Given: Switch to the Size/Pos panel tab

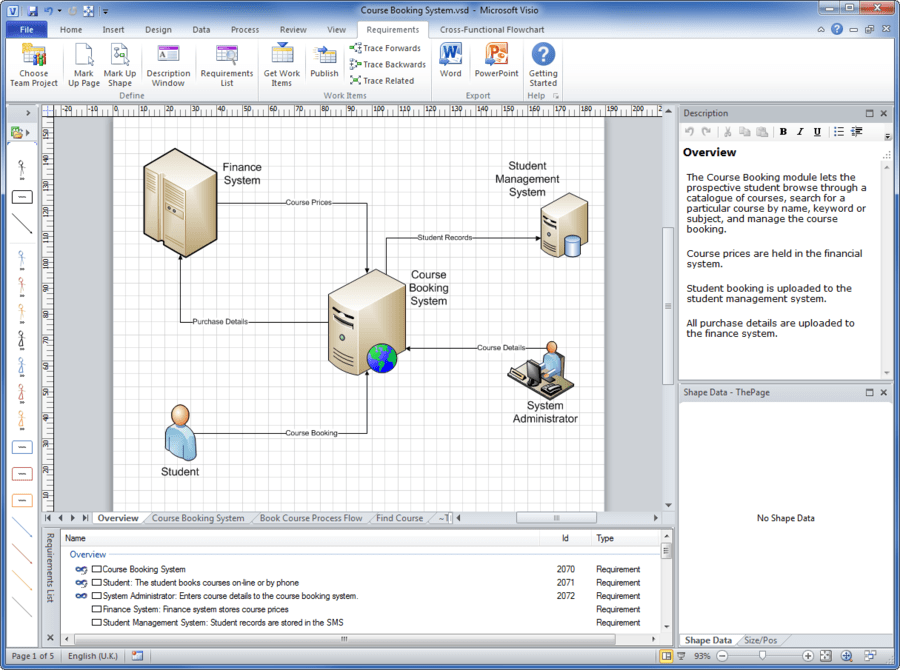Looking at the screenshot, I should (x=761, y=639).
